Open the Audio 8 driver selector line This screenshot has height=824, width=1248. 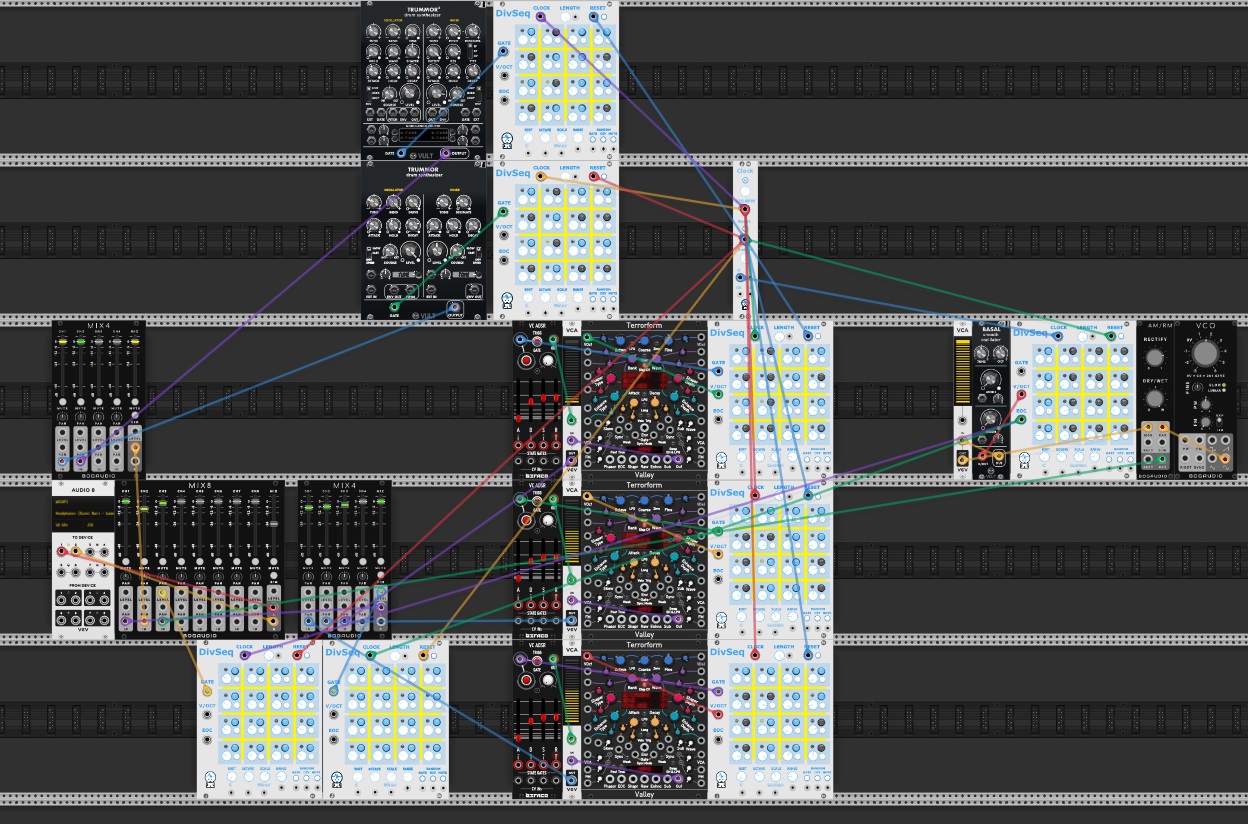(83, 501)
